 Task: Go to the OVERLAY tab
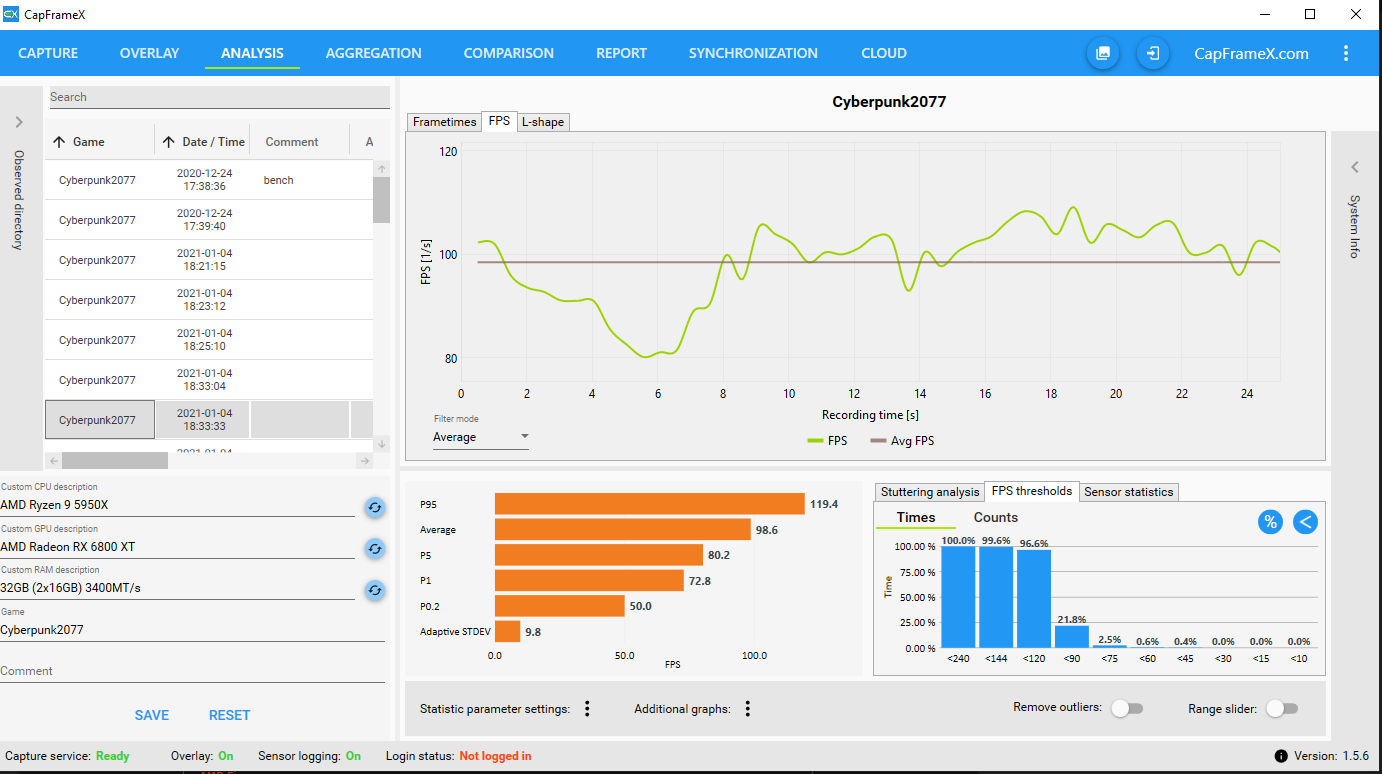[x=149, y=53]
